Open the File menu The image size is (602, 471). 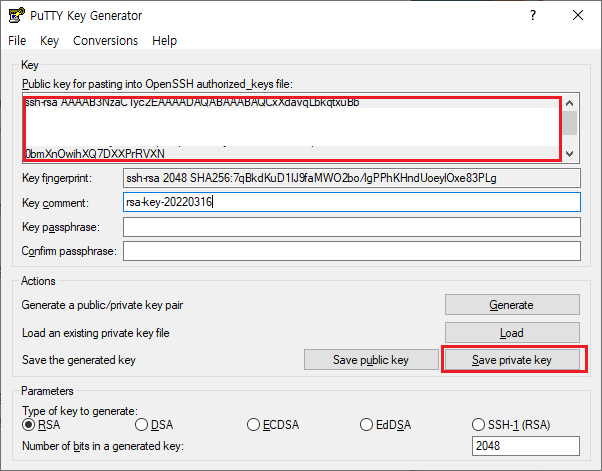[x=17, y=41]
